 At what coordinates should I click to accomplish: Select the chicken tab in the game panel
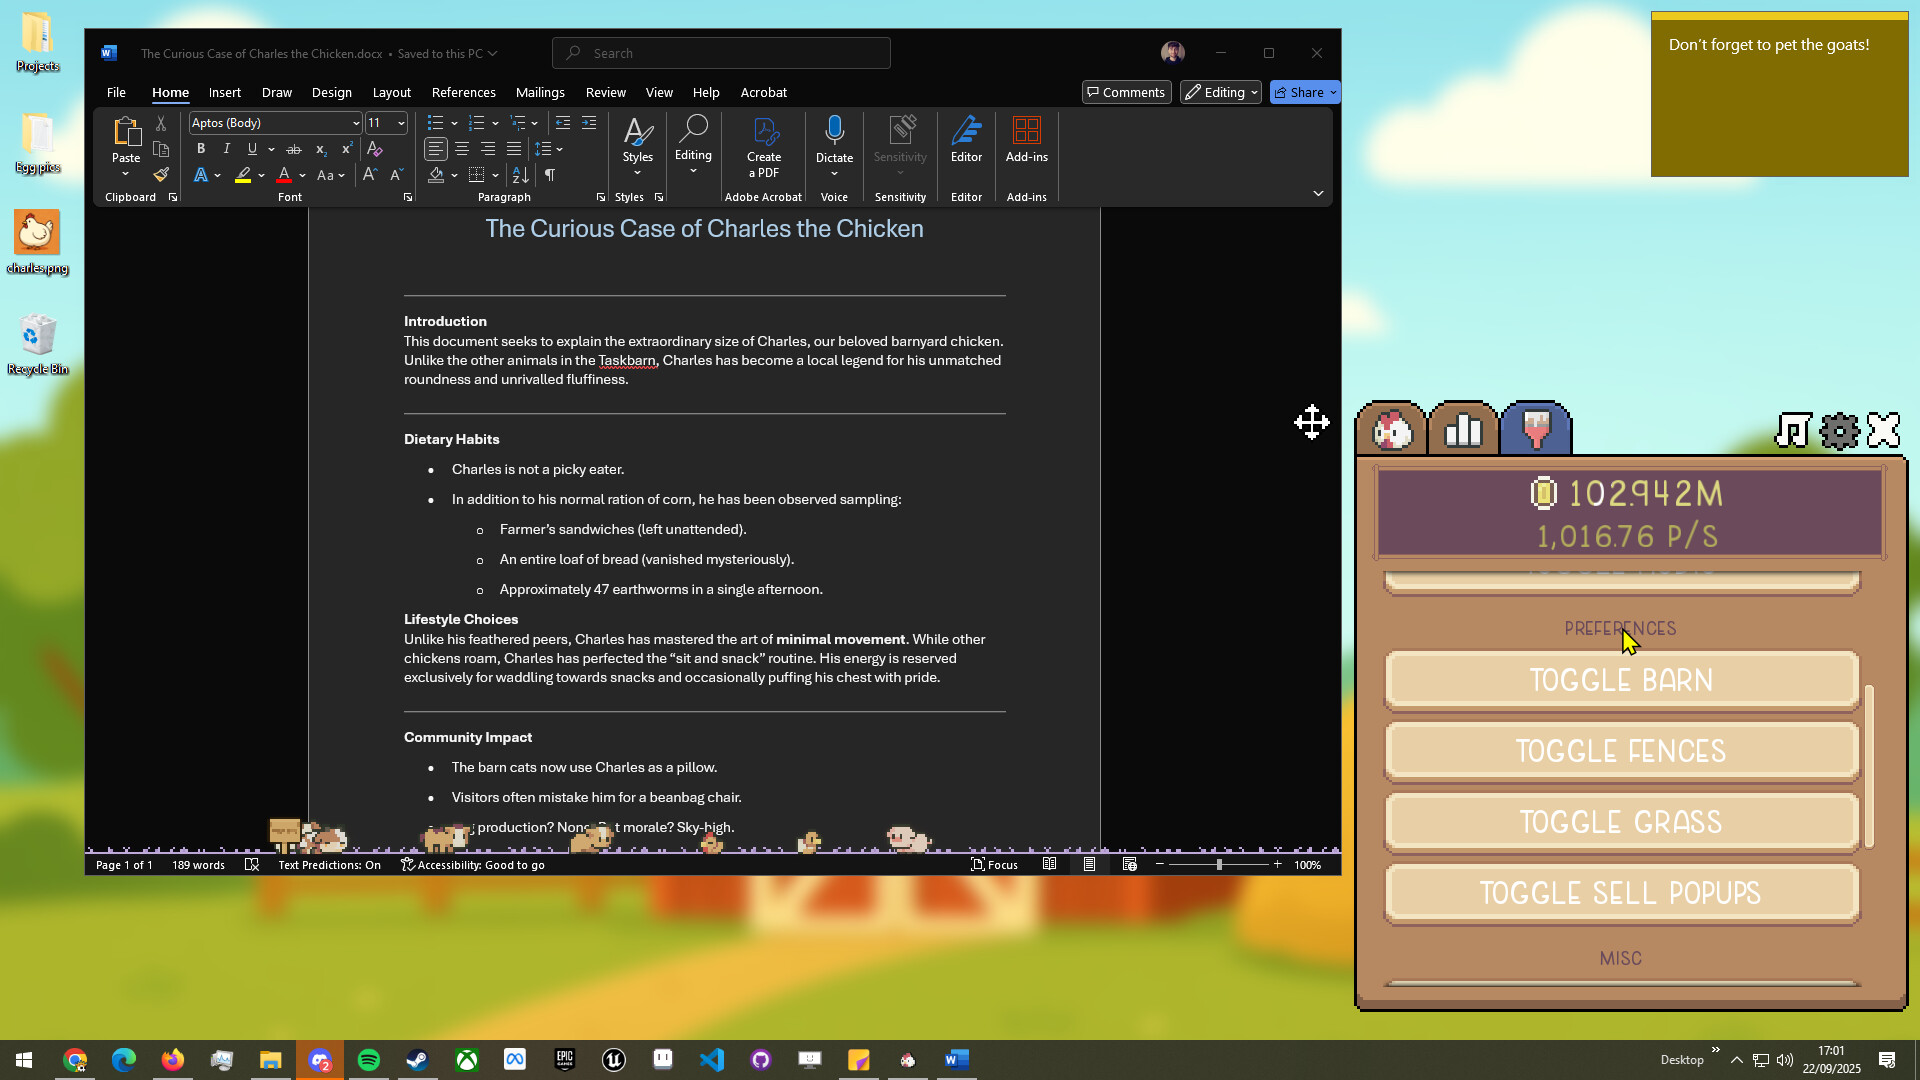[x=1391, y=428]
